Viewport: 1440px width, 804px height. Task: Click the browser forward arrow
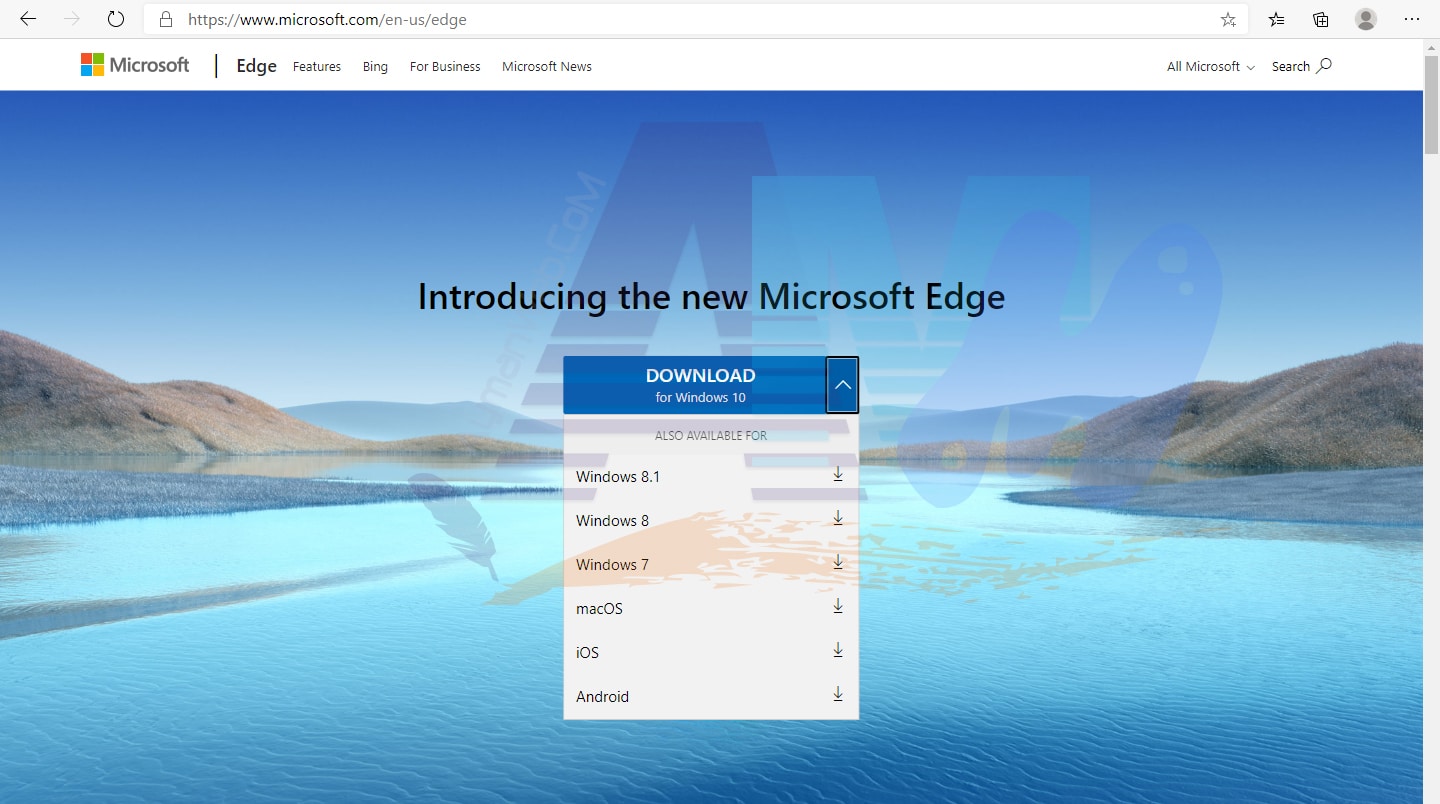pyautogui.click(x=72, y=19)
